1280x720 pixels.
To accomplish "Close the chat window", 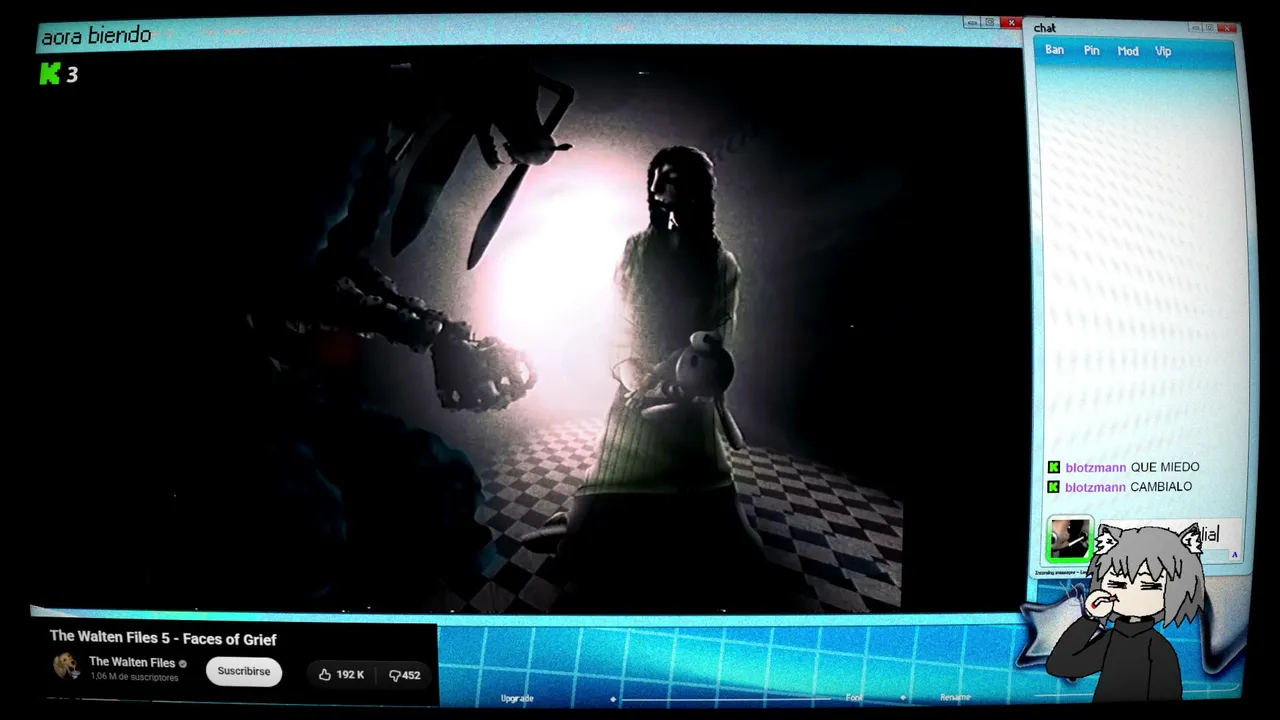I will tap(1227, 28).
